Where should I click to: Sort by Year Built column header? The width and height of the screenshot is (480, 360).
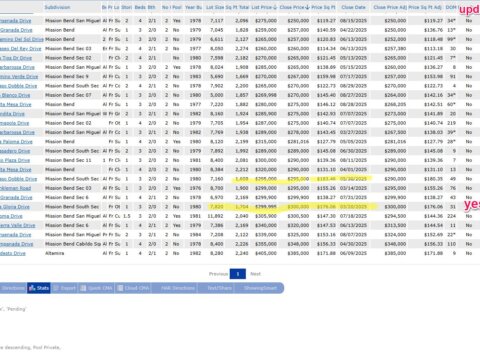click(193, 7)
